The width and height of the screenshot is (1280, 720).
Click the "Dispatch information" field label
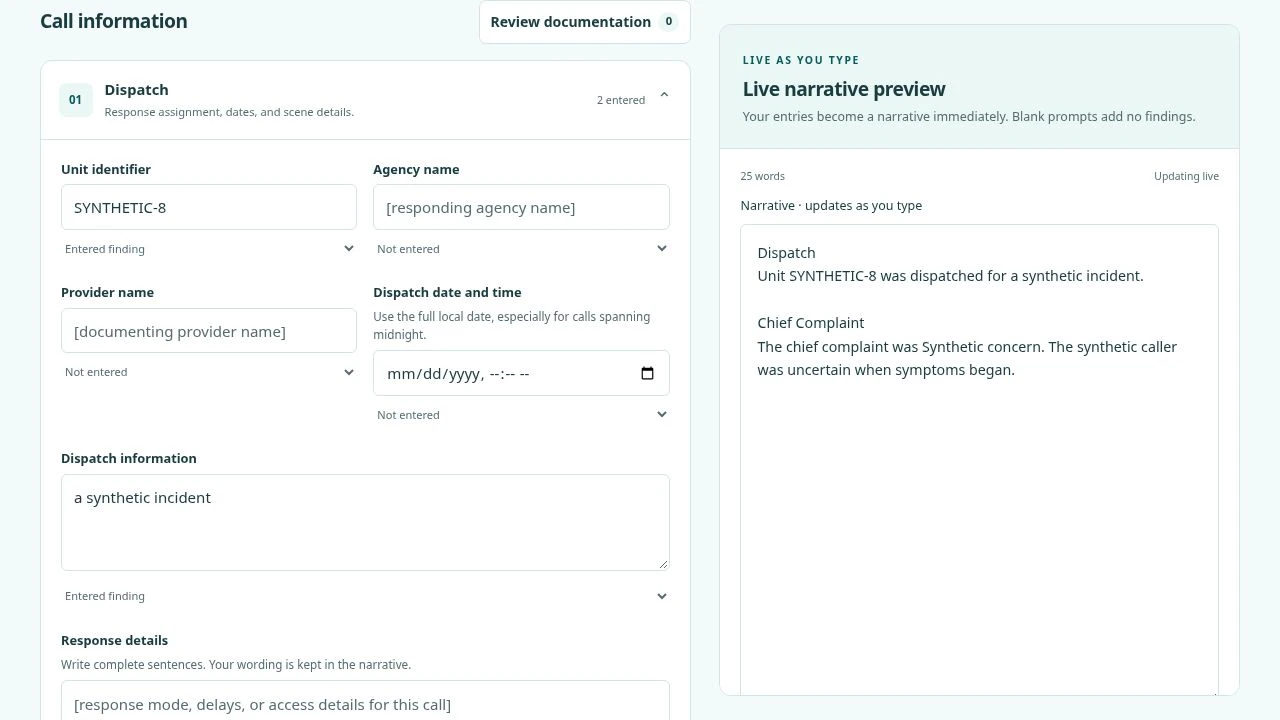[x=129, y=458]
